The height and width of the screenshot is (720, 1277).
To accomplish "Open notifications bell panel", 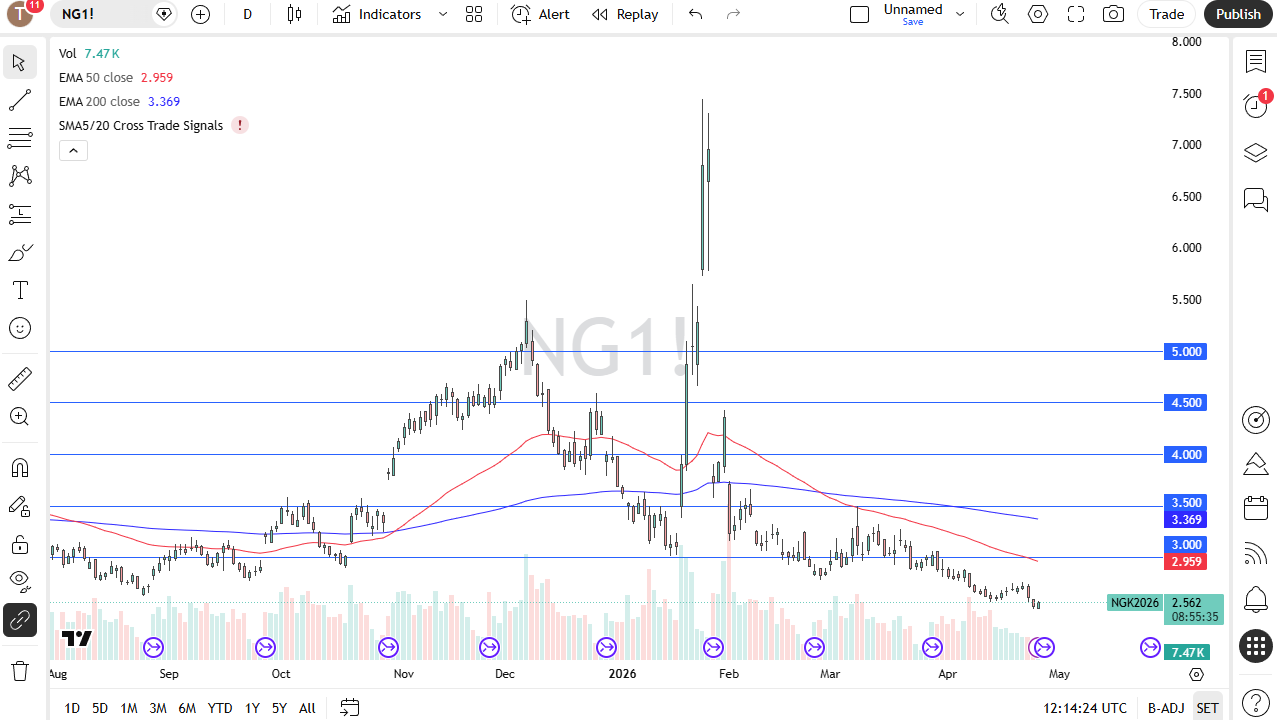I will click(x=1256, y=599).
